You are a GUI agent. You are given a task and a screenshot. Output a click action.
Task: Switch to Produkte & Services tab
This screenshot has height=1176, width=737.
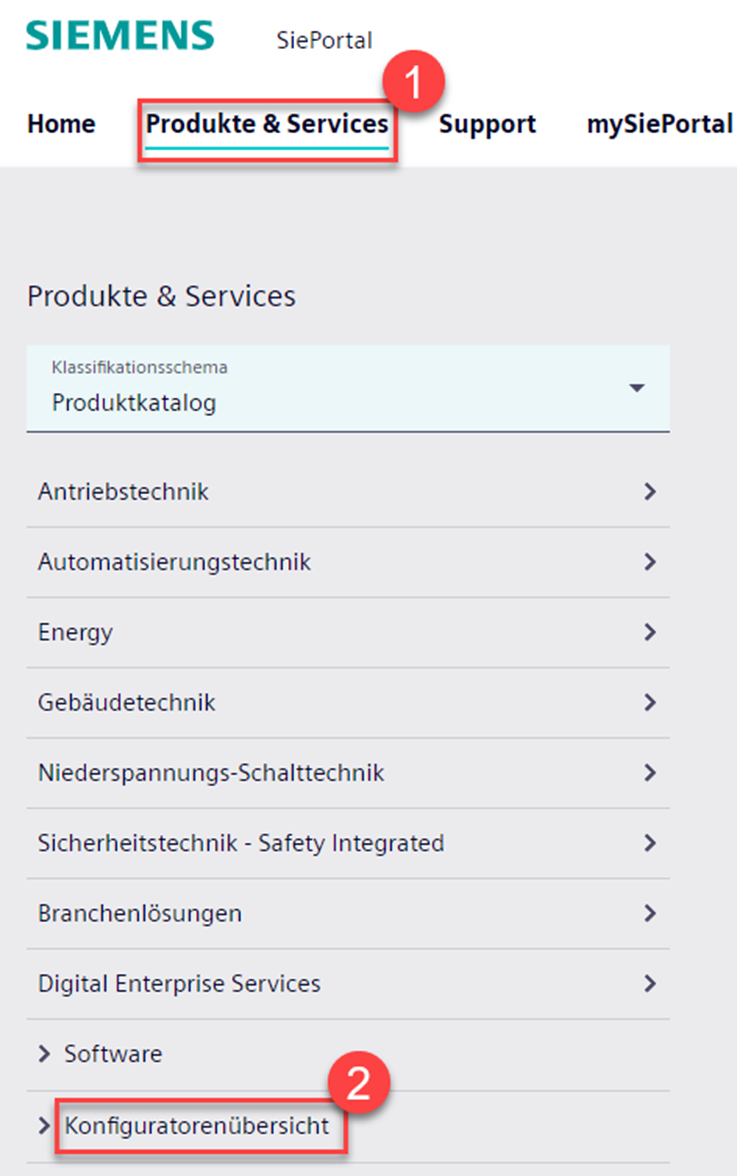267,124
